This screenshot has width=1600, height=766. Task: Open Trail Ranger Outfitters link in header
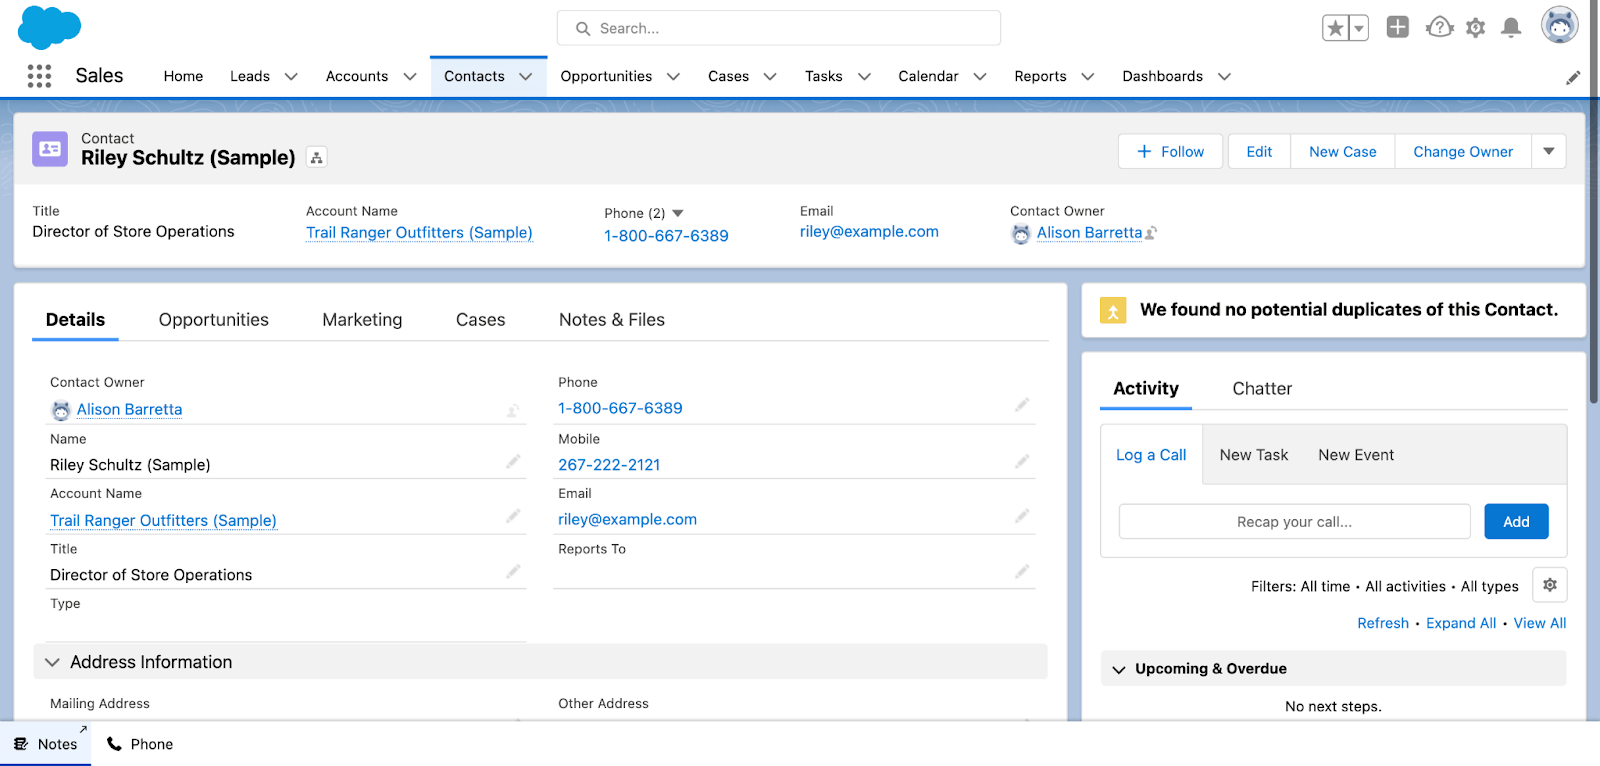tap(419, 233)
